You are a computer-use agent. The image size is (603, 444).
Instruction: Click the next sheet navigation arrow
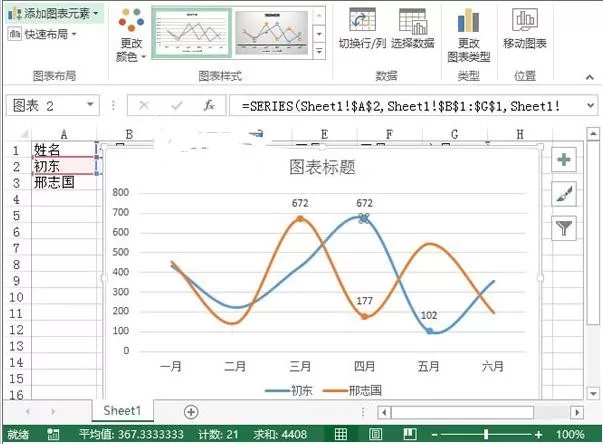tap(53, 412)
